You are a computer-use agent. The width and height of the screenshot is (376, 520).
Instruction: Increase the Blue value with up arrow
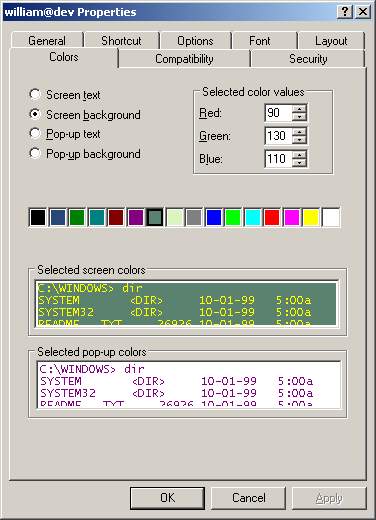299,155
